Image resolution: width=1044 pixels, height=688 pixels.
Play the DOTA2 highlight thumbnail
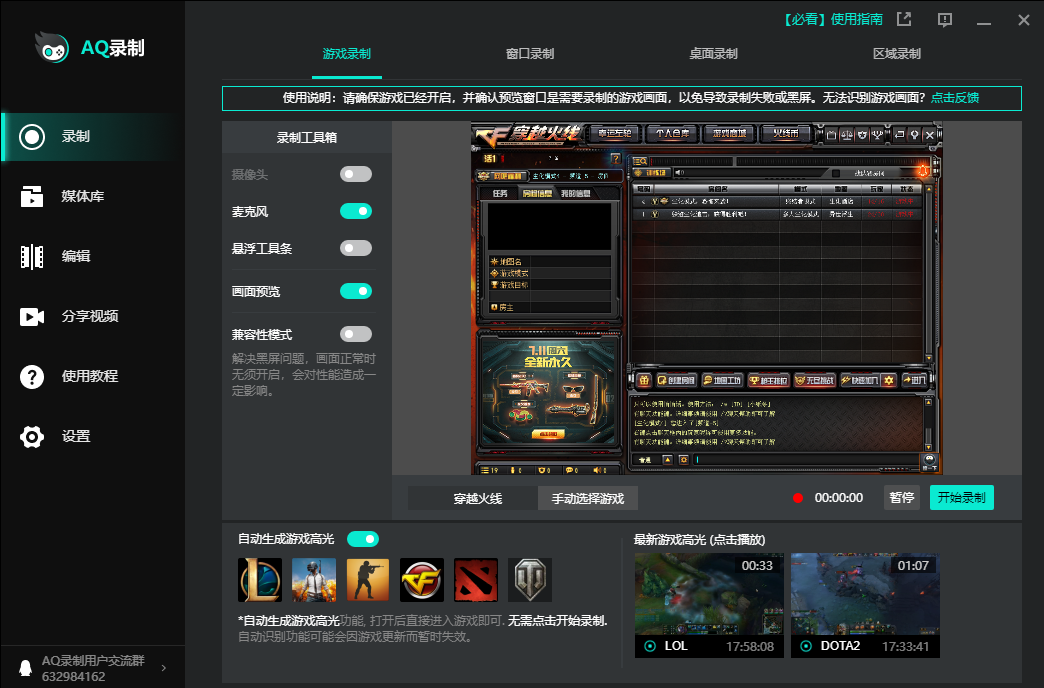[866, 605]
